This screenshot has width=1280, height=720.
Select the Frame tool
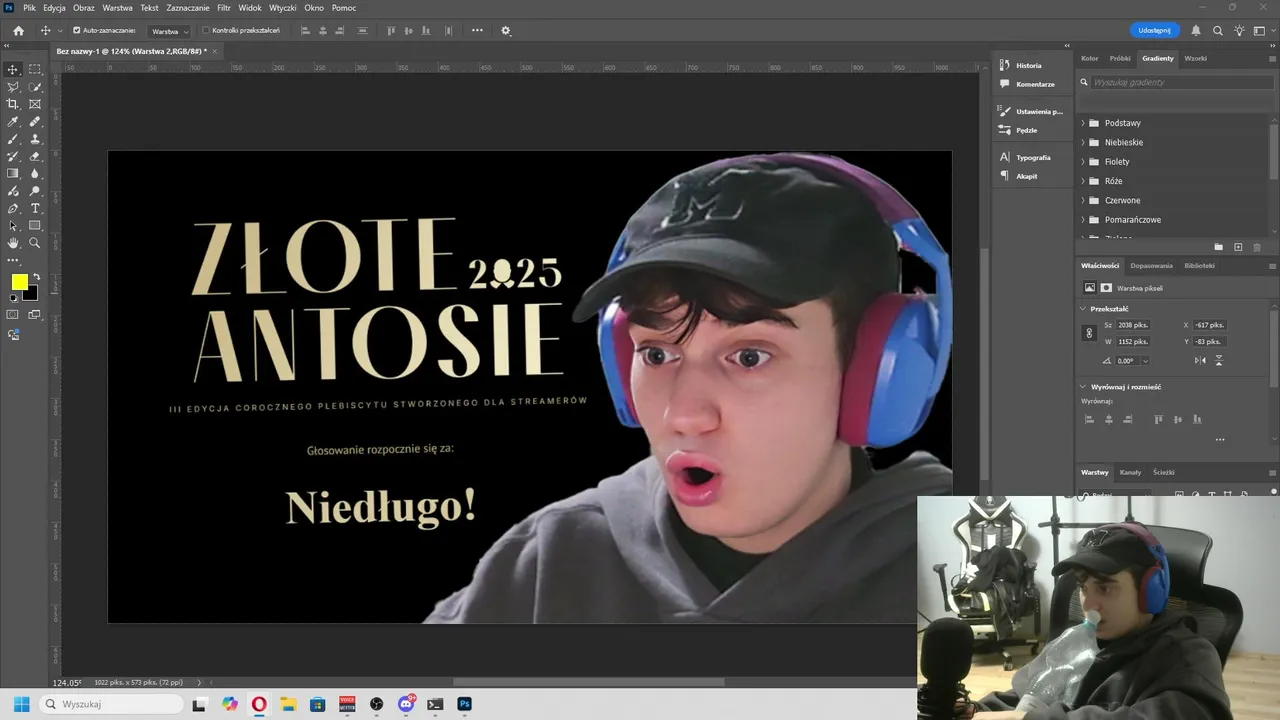35,104
